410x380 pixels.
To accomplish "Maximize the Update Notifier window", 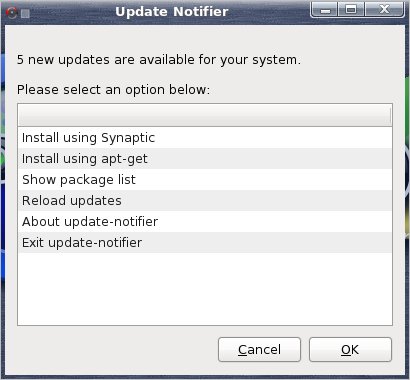I will 351,10.
